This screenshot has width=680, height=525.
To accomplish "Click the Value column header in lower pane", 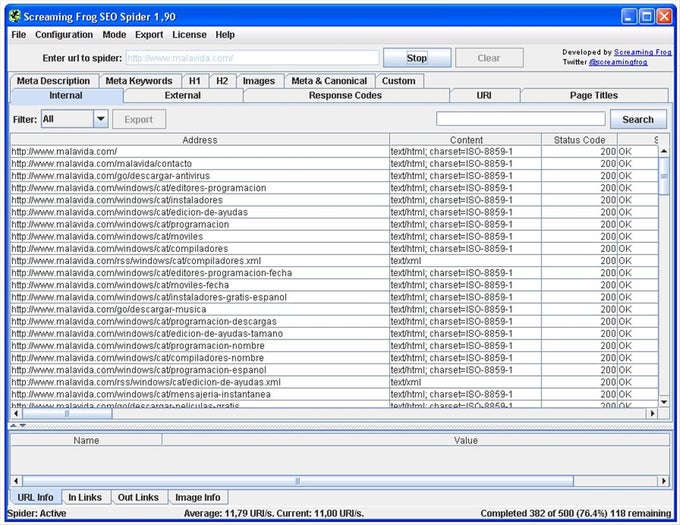I will [466, 440].
